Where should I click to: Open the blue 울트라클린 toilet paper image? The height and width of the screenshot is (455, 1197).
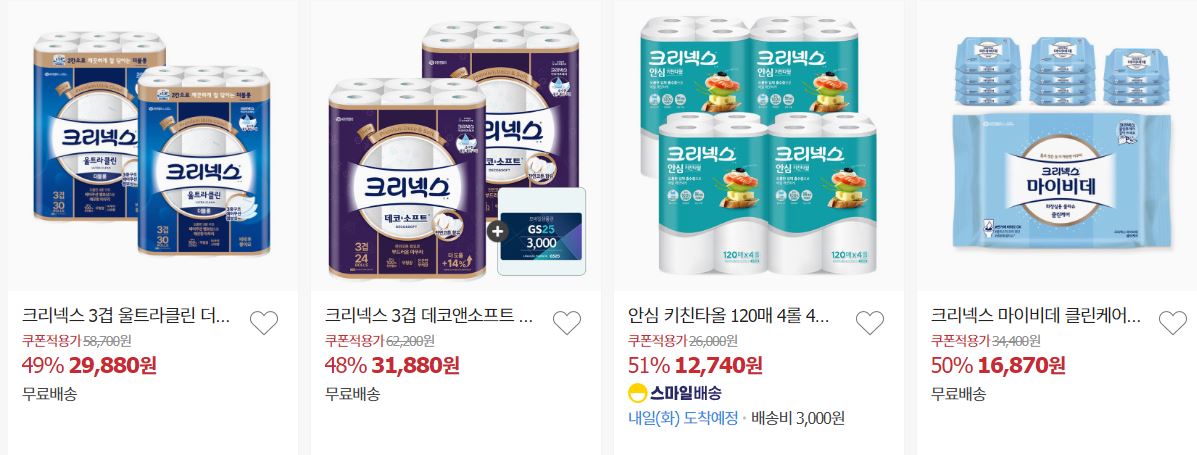(x=153, y=145)
